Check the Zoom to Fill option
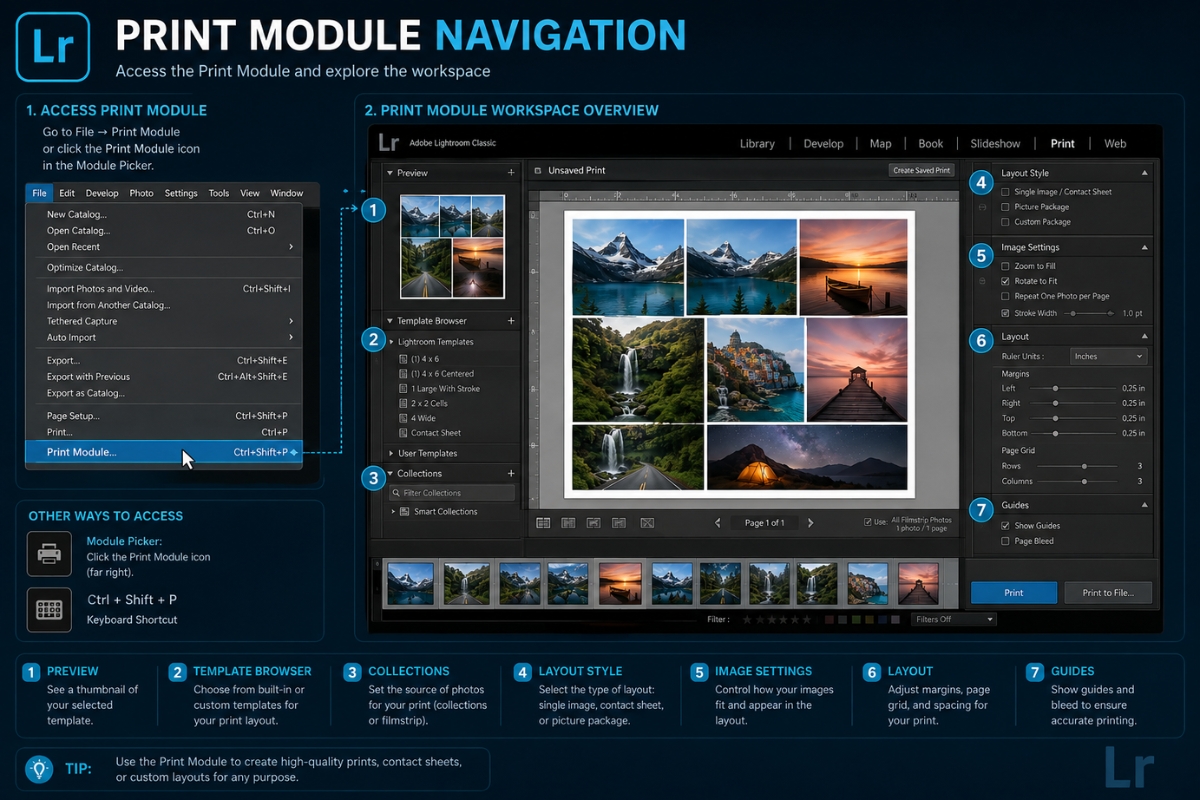The width and height of the screenshot is (1200, 800). (1005, 266)
